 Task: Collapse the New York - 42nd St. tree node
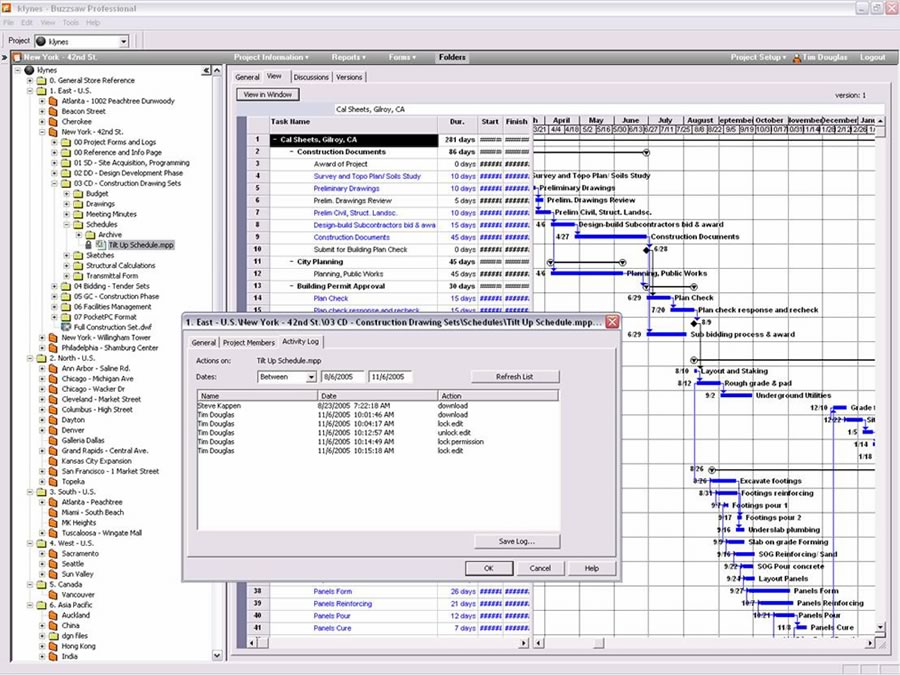42,132
